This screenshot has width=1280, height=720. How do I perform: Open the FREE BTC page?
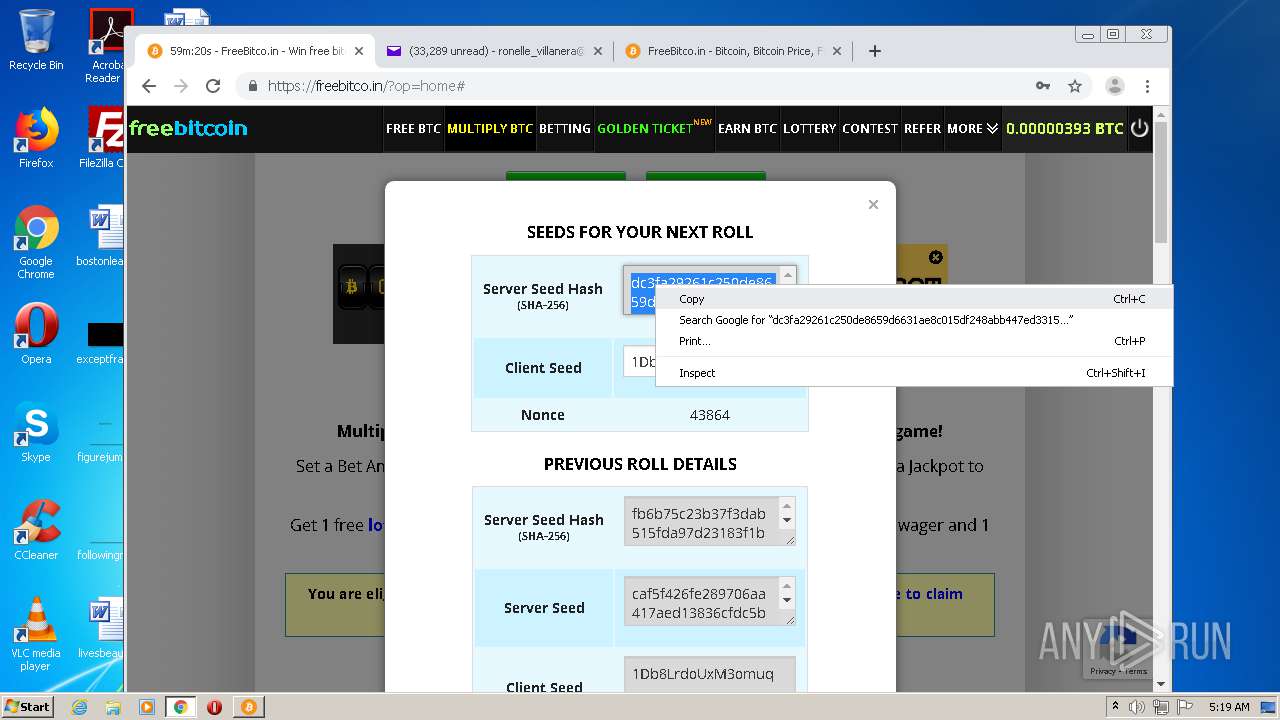[413, 128]
